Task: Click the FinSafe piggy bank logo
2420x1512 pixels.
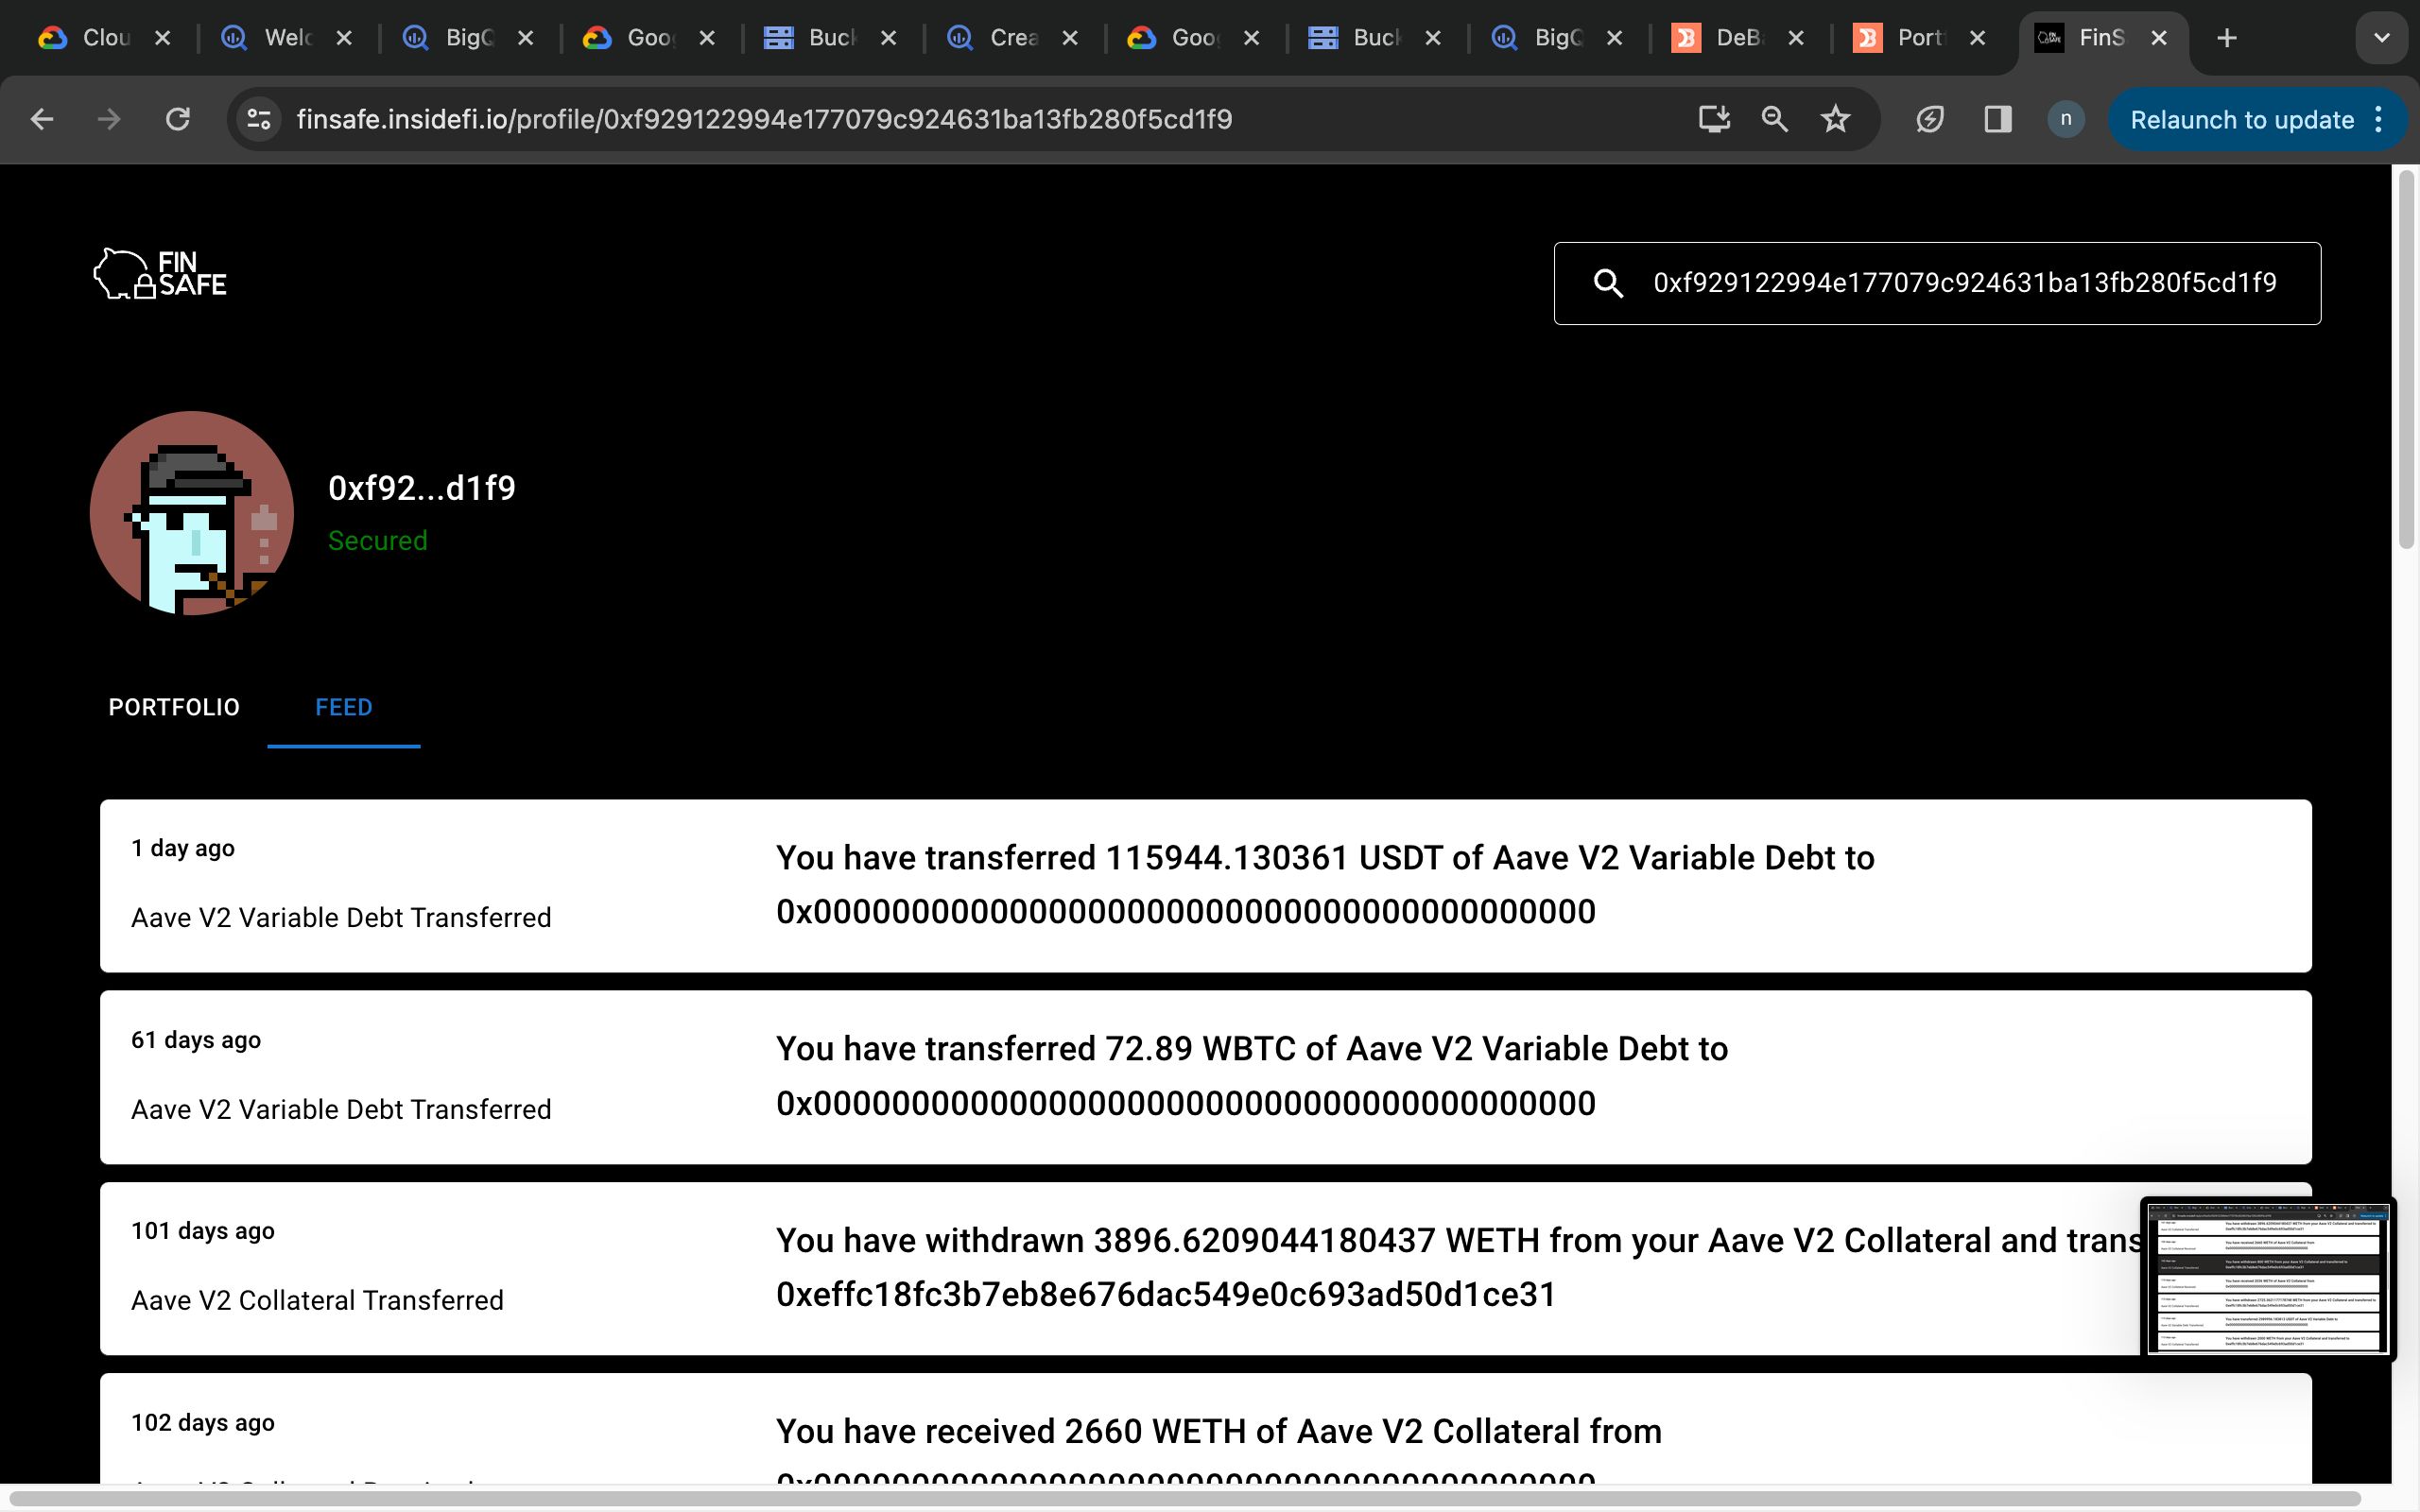Action: coord(160,273)
